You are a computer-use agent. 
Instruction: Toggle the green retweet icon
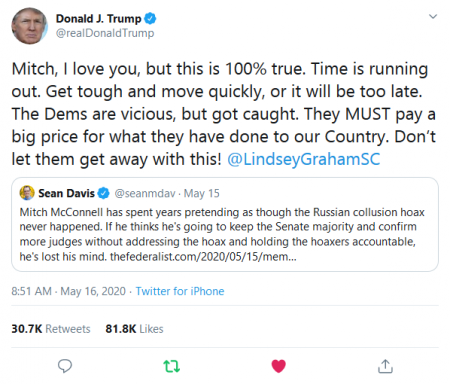coord(172,366)
